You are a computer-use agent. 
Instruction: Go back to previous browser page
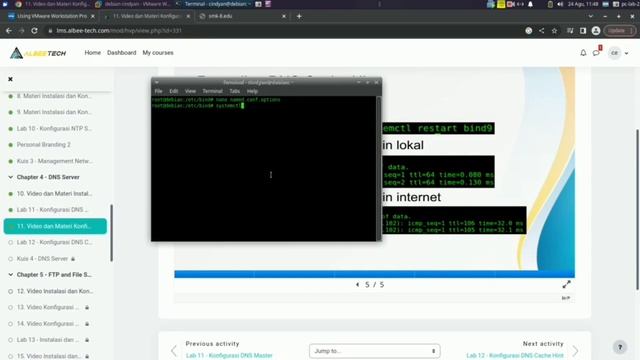pyautogui.click(x=9, y=31)
